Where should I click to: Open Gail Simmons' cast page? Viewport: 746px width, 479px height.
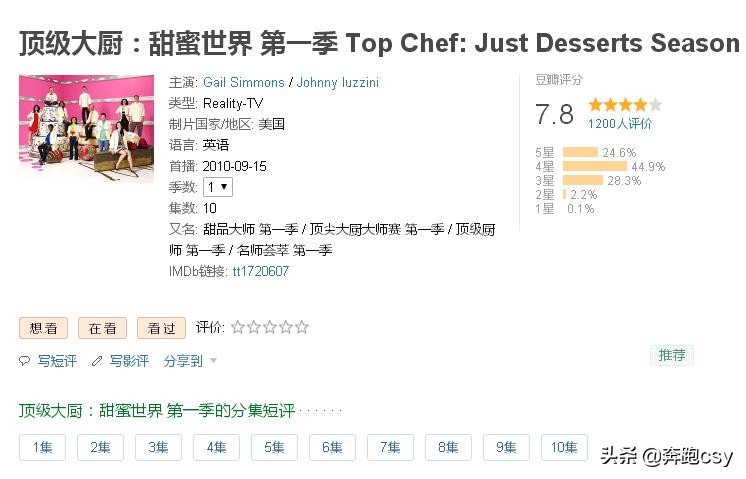coord(243,82)
